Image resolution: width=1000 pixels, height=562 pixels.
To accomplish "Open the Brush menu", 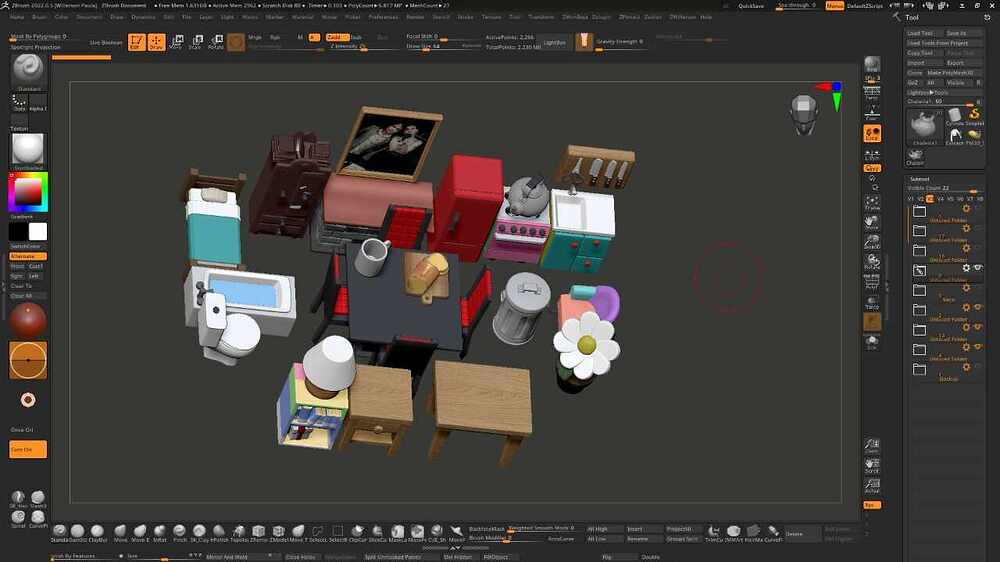I will (40, 17).
